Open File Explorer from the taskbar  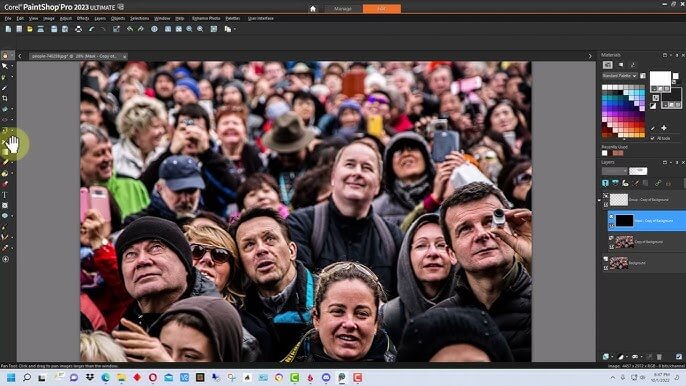(x=121, y=377)
